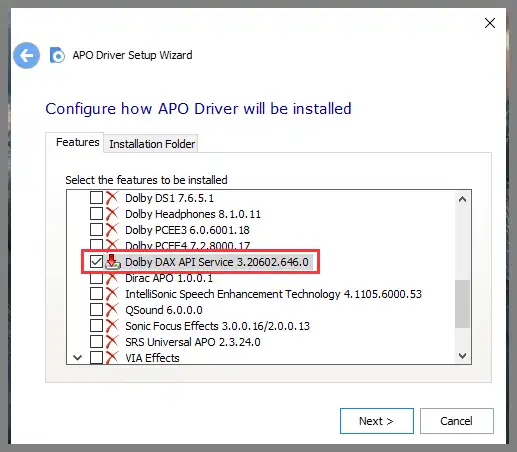This screenshot has height=452, width=517.
Task: Click the red X icon next to QSound
Action: (112, 310)
